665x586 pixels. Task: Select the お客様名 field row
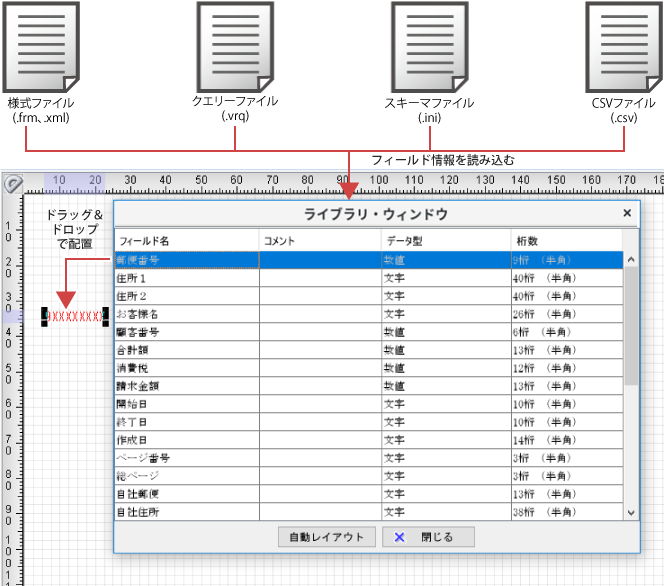click(x=186, y=314)
